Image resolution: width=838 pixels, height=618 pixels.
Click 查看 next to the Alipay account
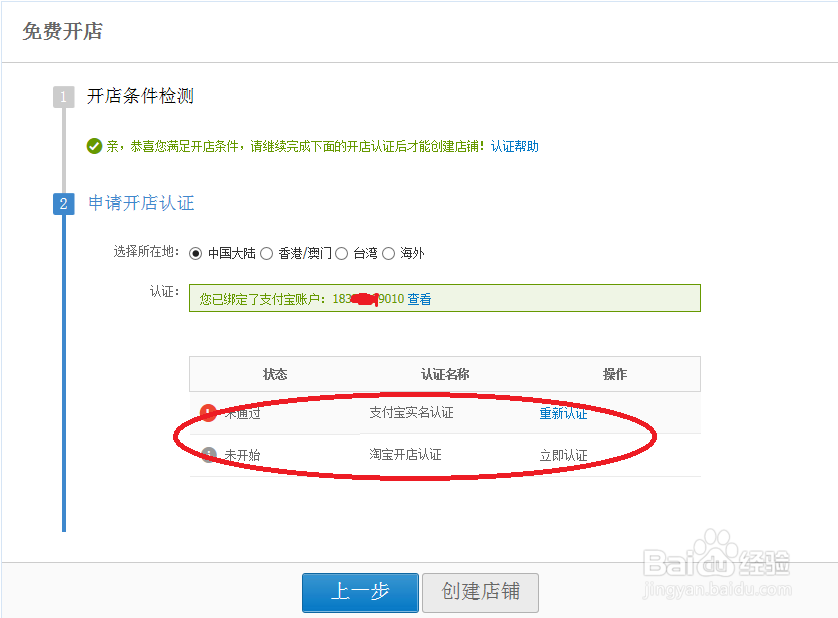419,298
